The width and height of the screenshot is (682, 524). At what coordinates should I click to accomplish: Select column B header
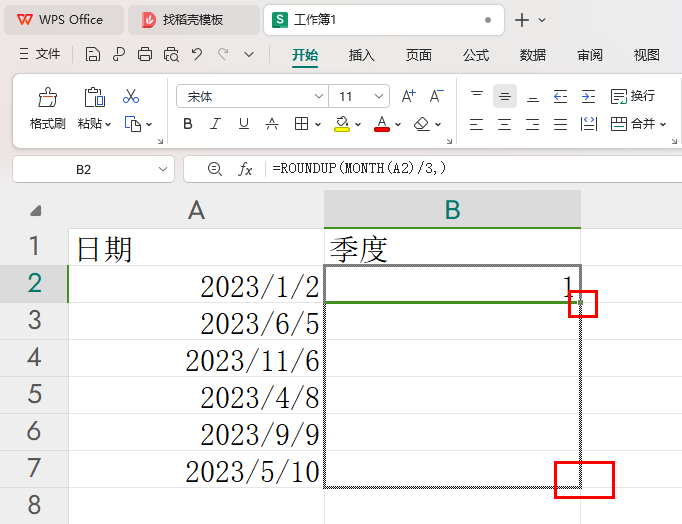[452, 210]
